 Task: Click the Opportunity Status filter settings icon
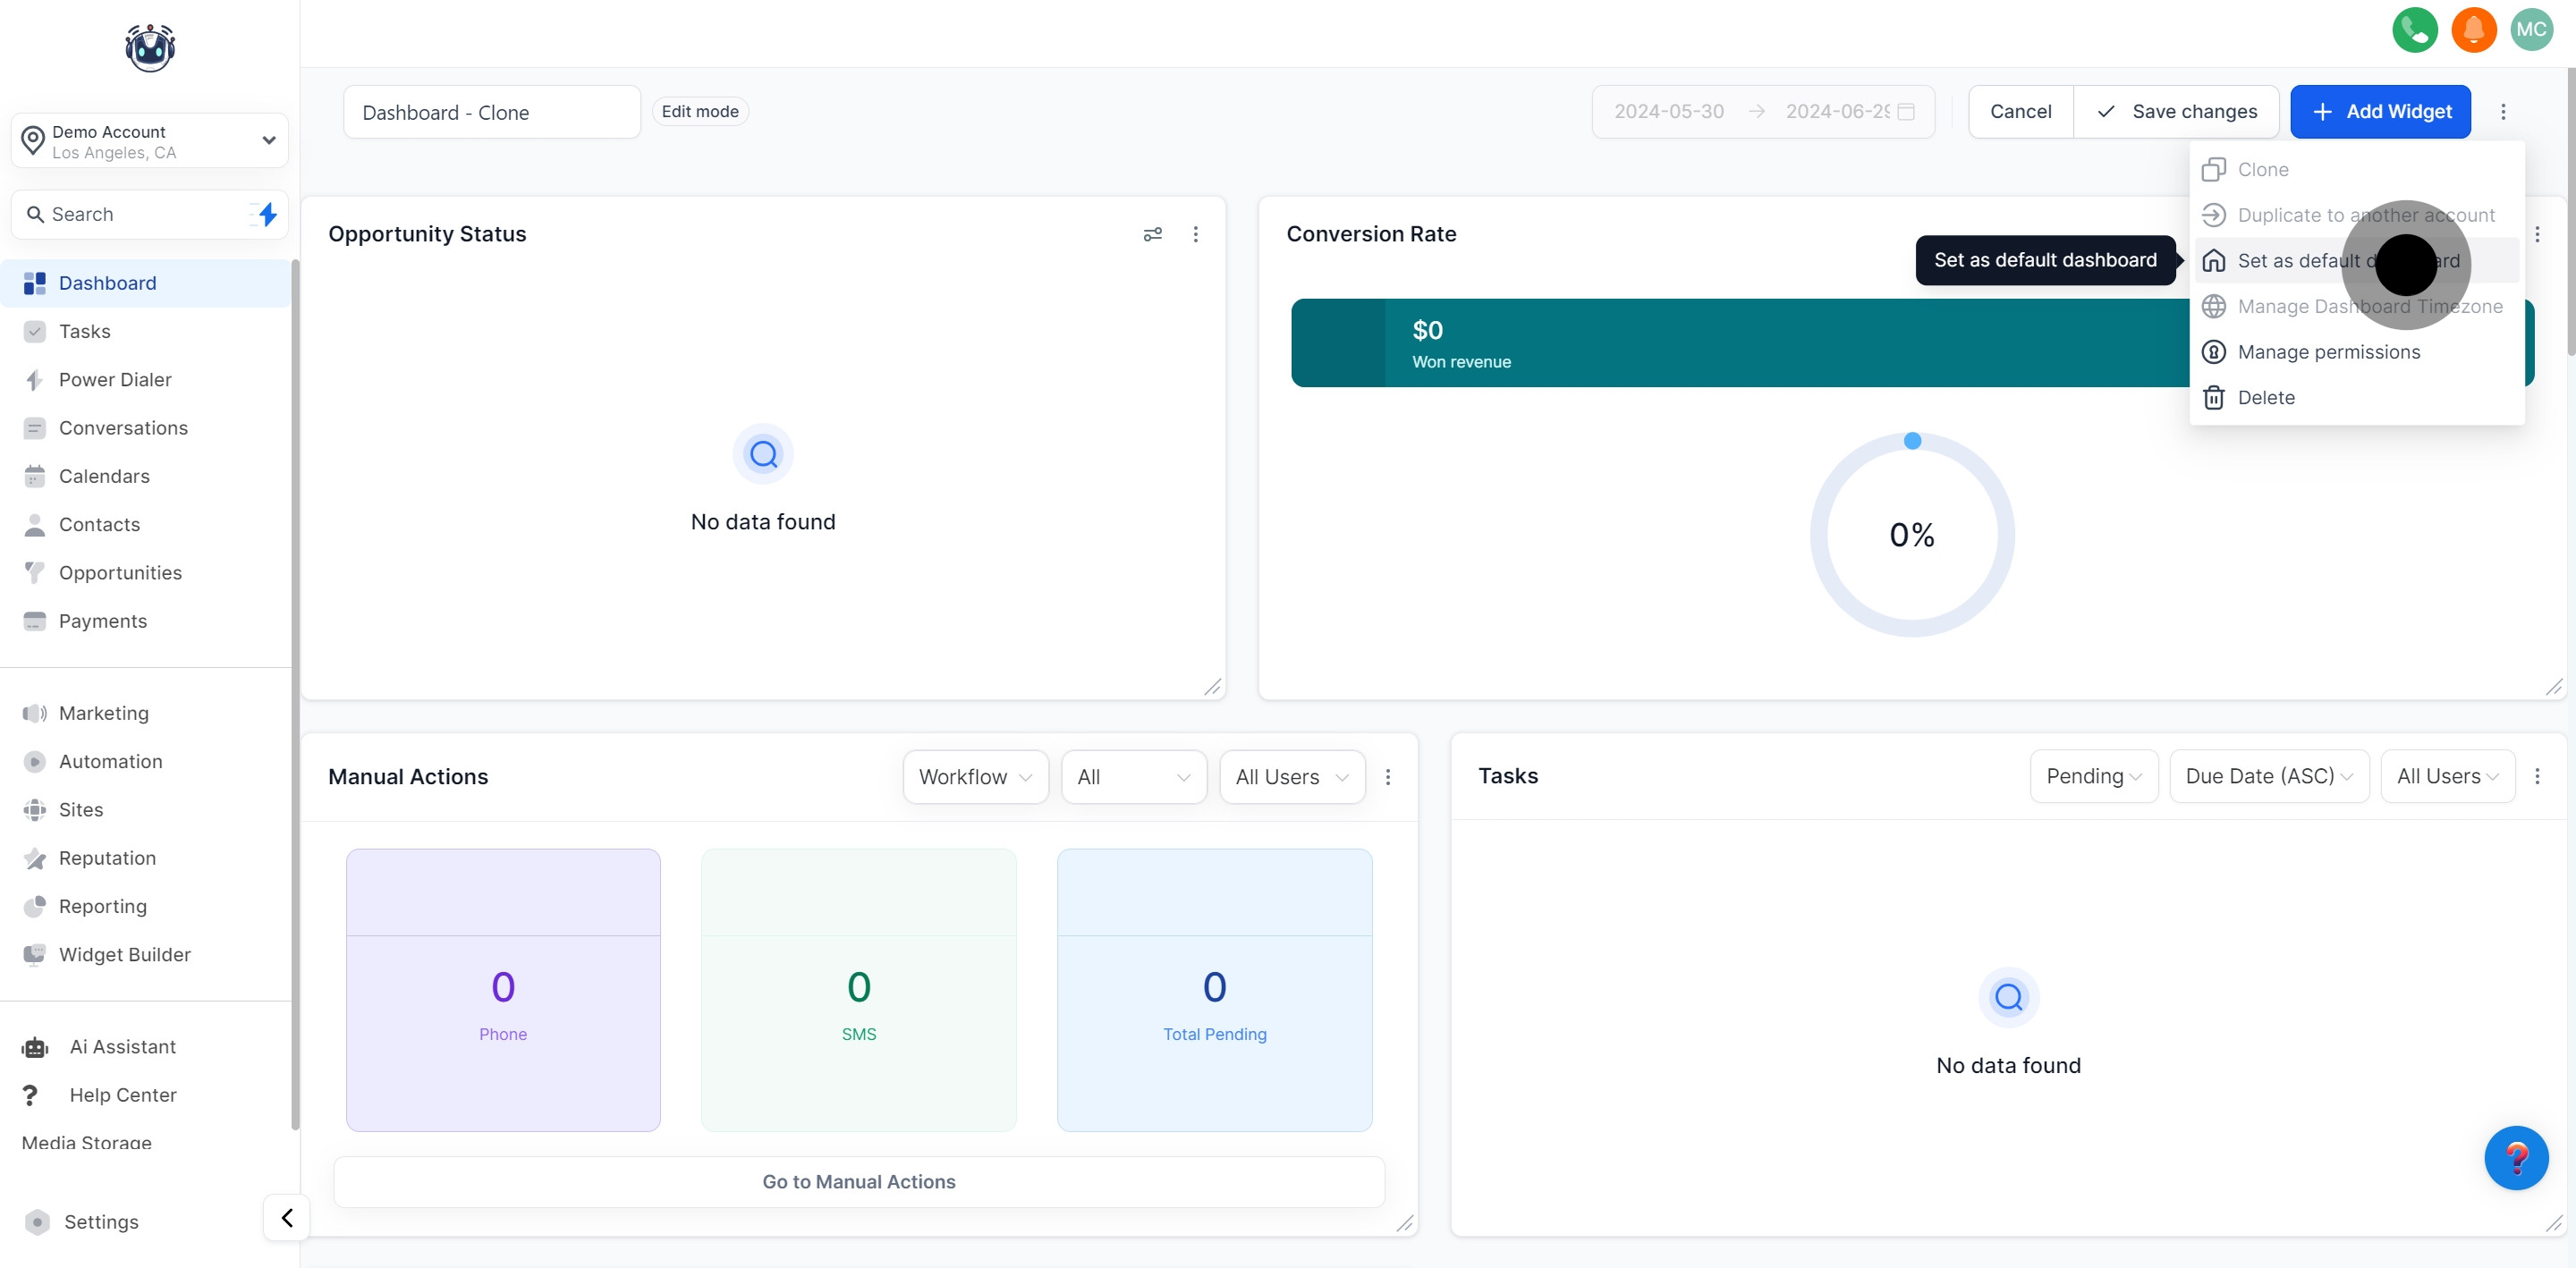point(1152,234)
